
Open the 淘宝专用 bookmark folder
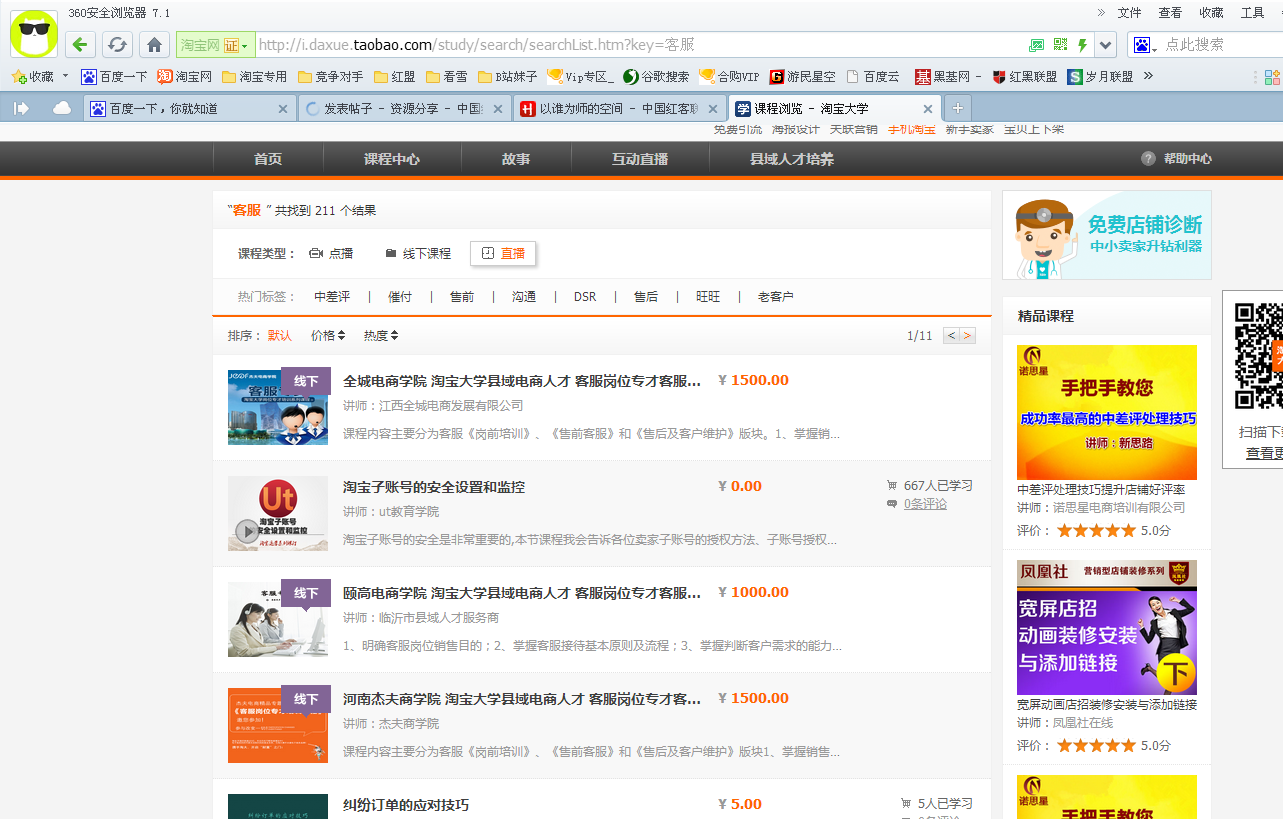(x=254, y=76)
